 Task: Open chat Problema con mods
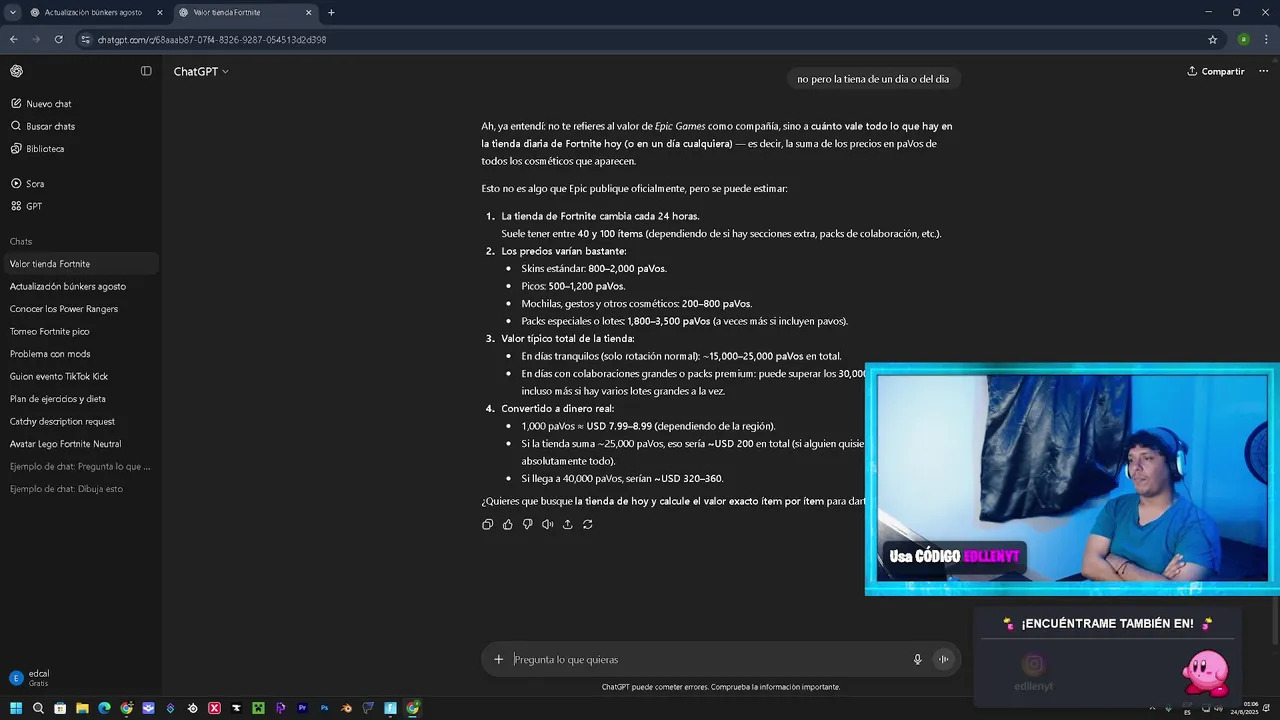click(x=80, y=354)
